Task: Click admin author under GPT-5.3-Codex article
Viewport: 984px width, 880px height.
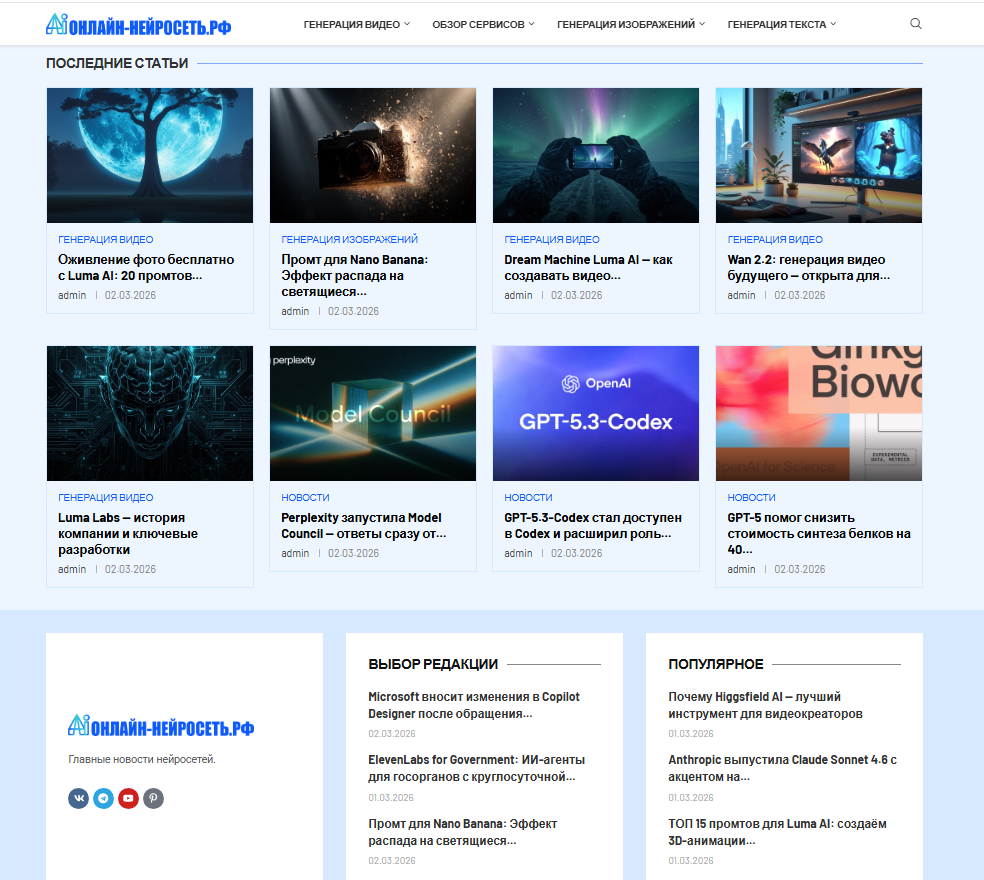Action: point(518,554)
